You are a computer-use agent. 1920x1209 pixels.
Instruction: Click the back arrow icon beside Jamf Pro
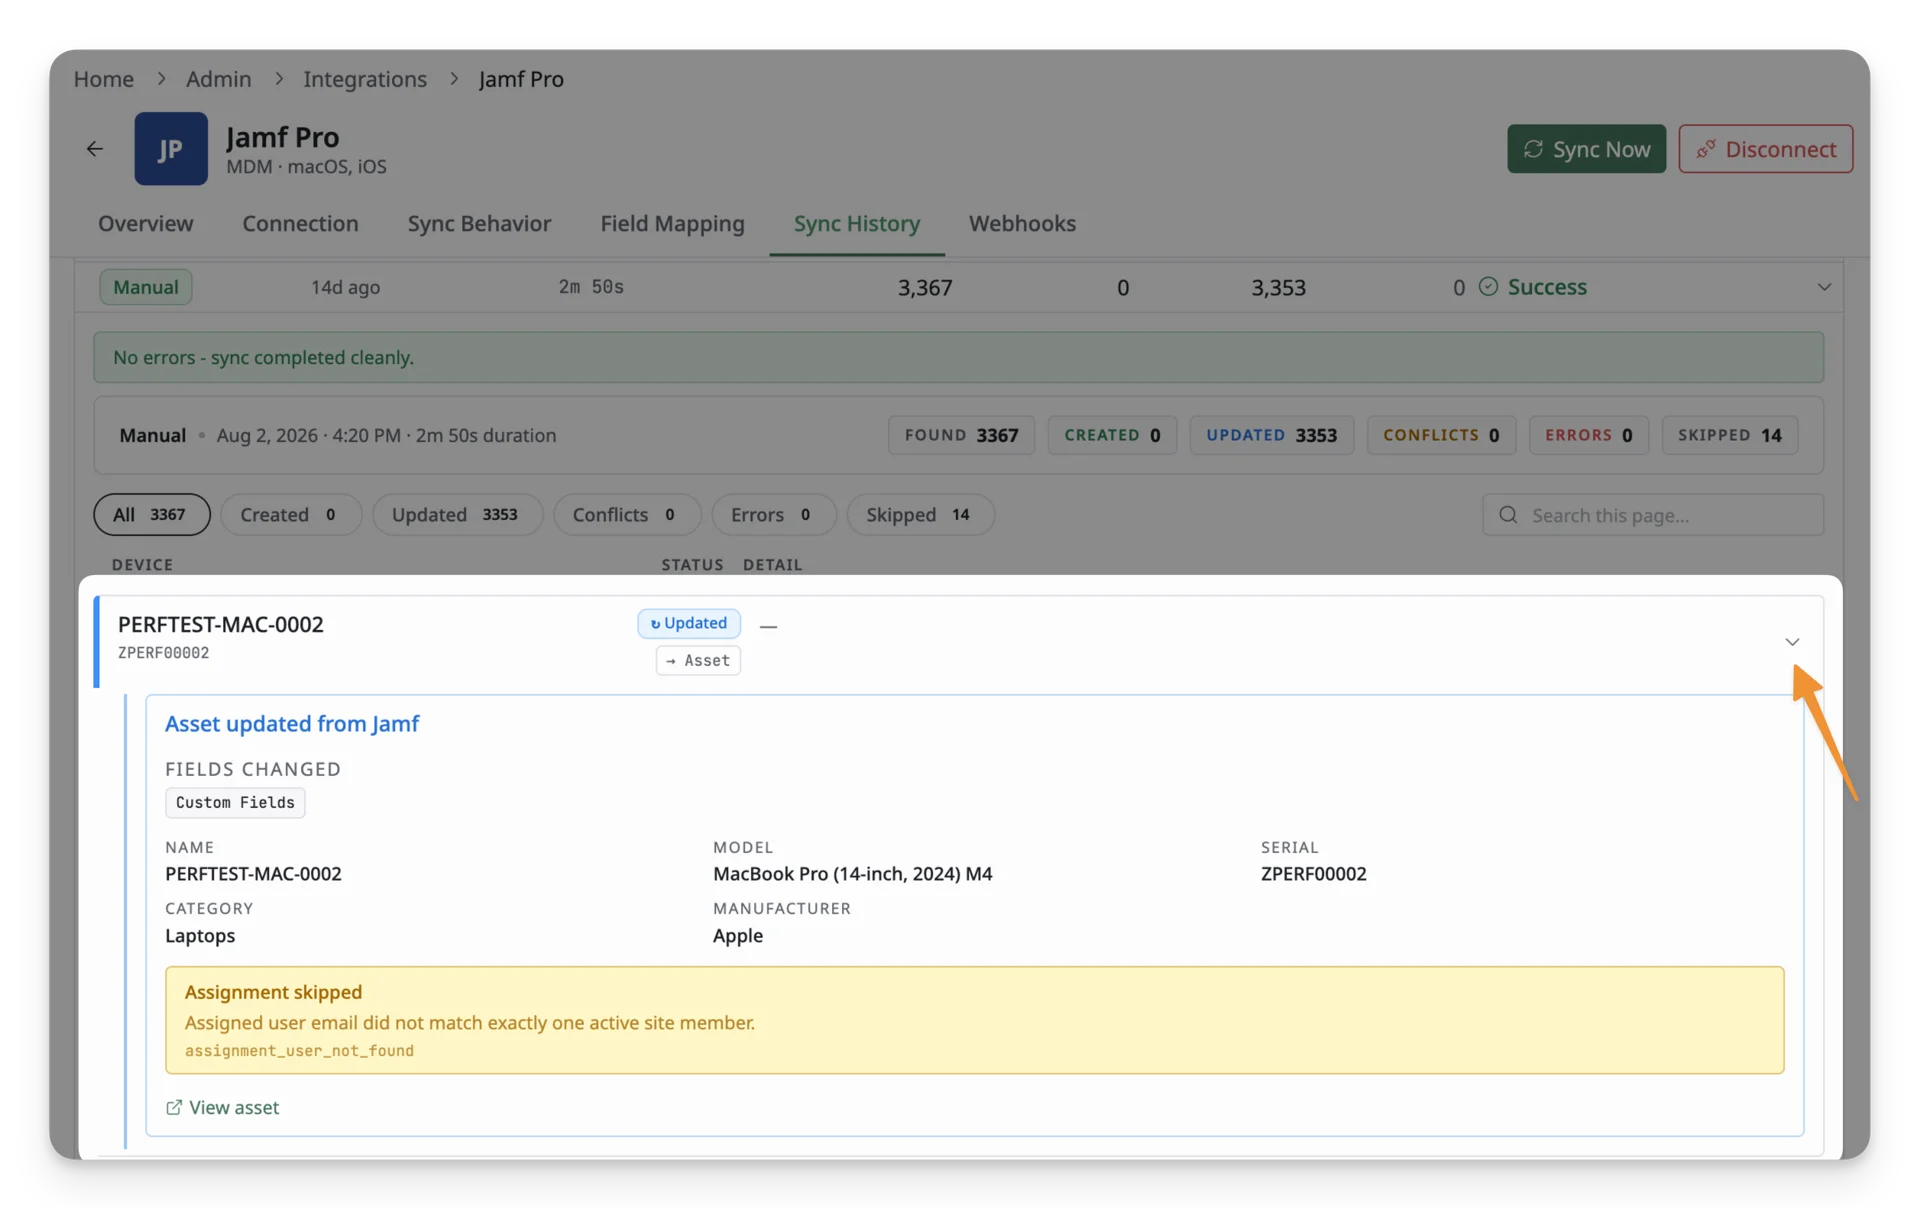[x=94, y=149]
